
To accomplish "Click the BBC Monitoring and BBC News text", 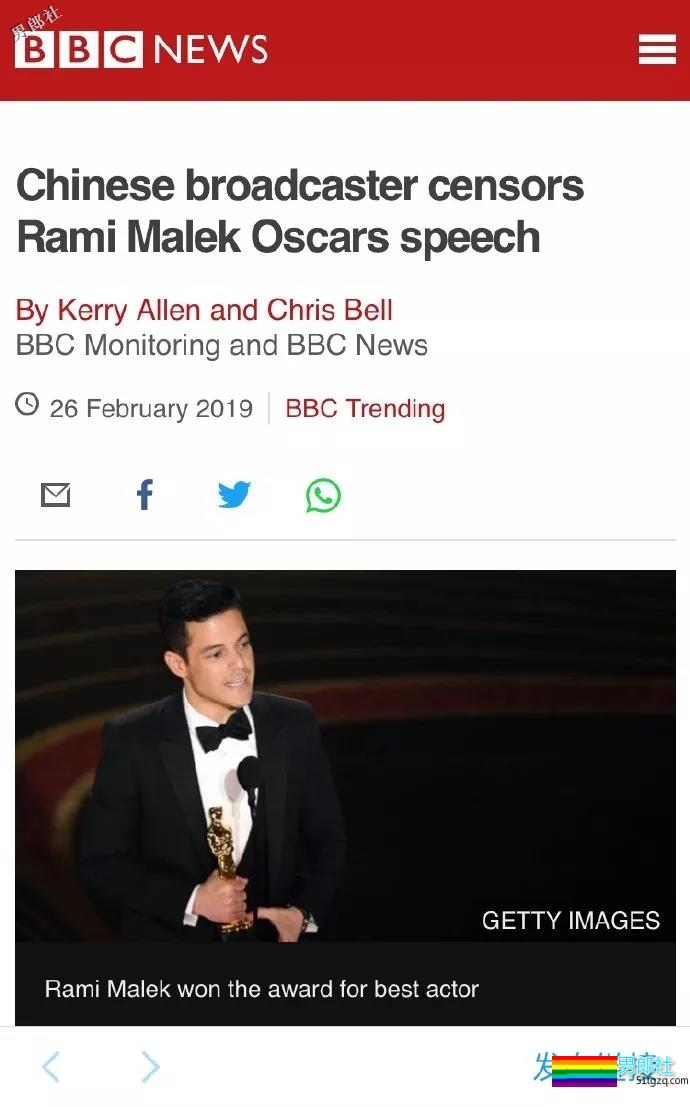I will (x=222, y=346).
